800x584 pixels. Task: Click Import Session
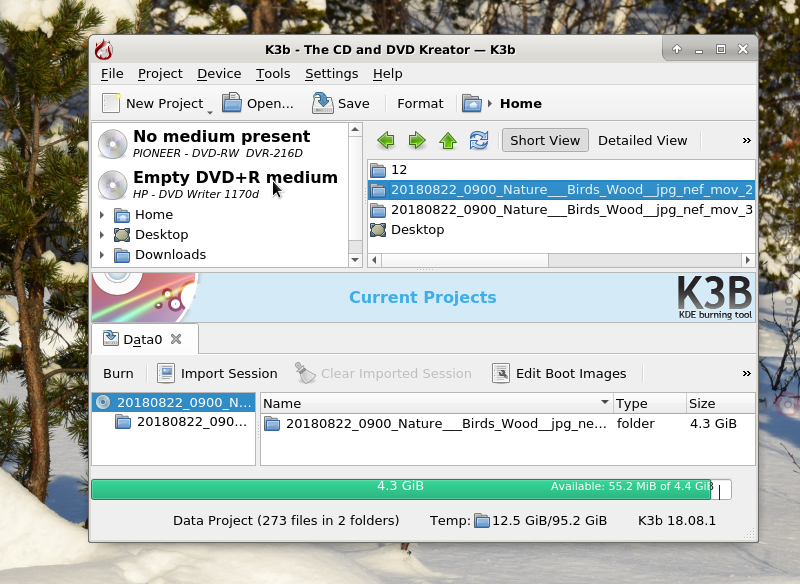point(217,374)
